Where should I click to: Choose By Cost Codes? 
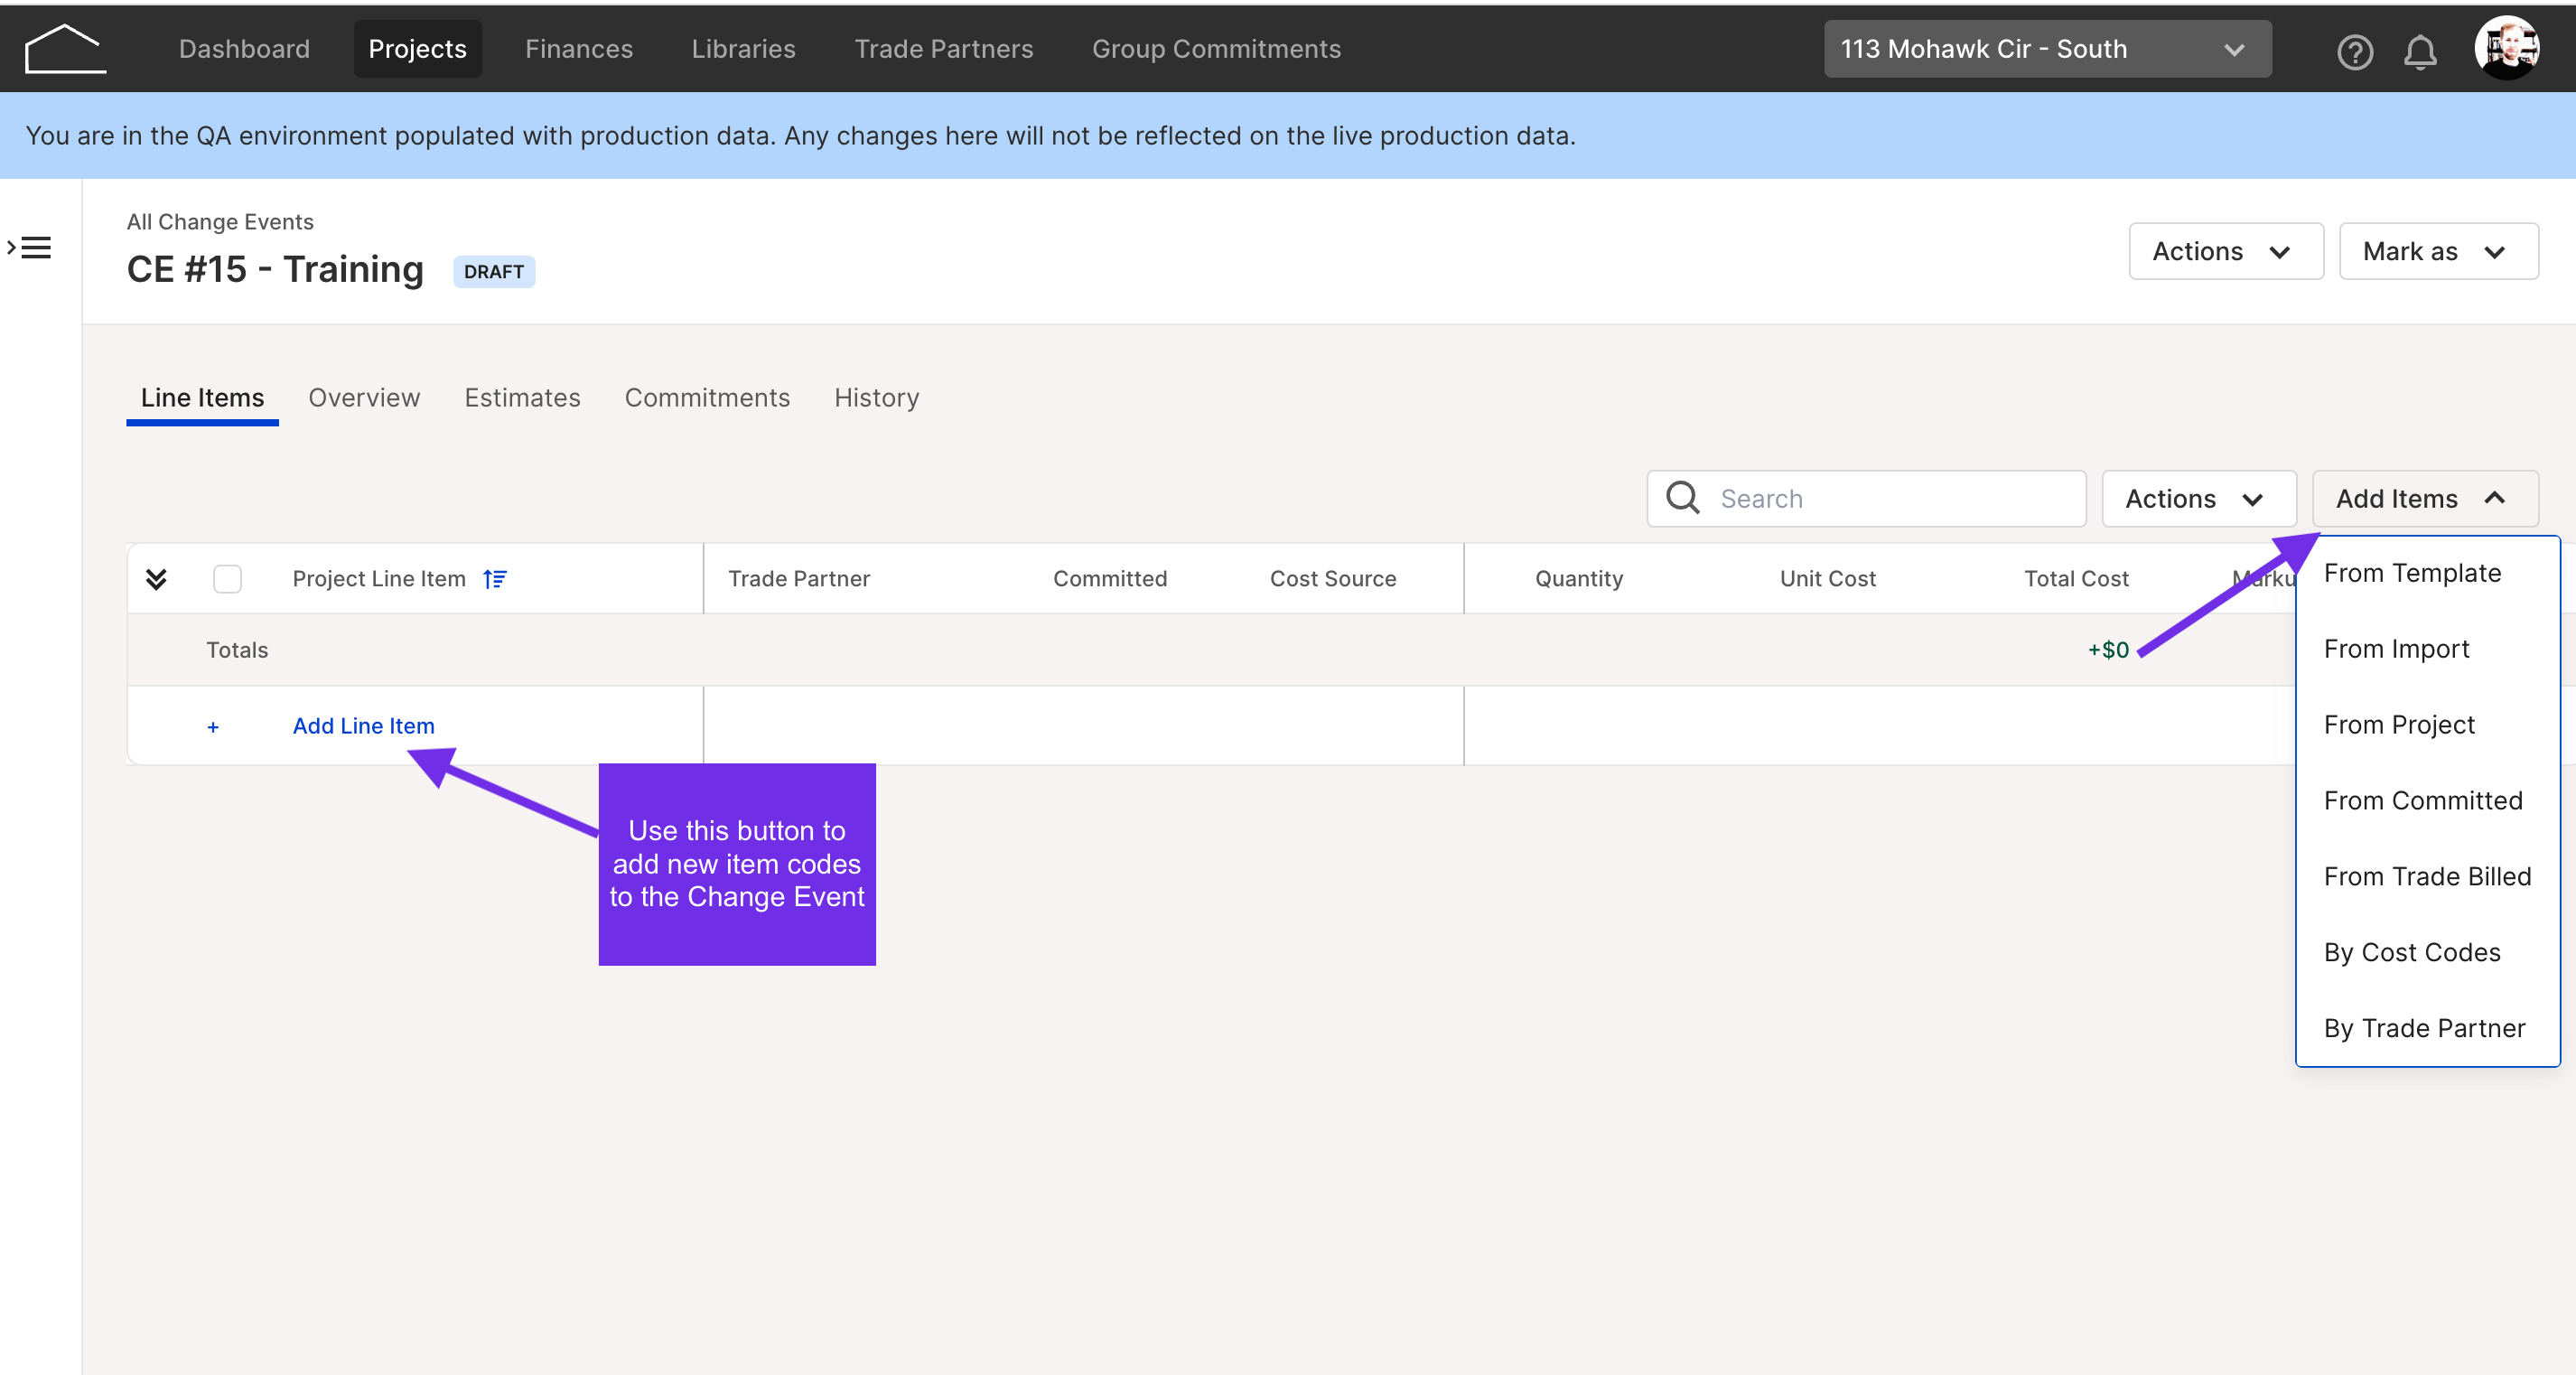click(x=2426, y=953)
